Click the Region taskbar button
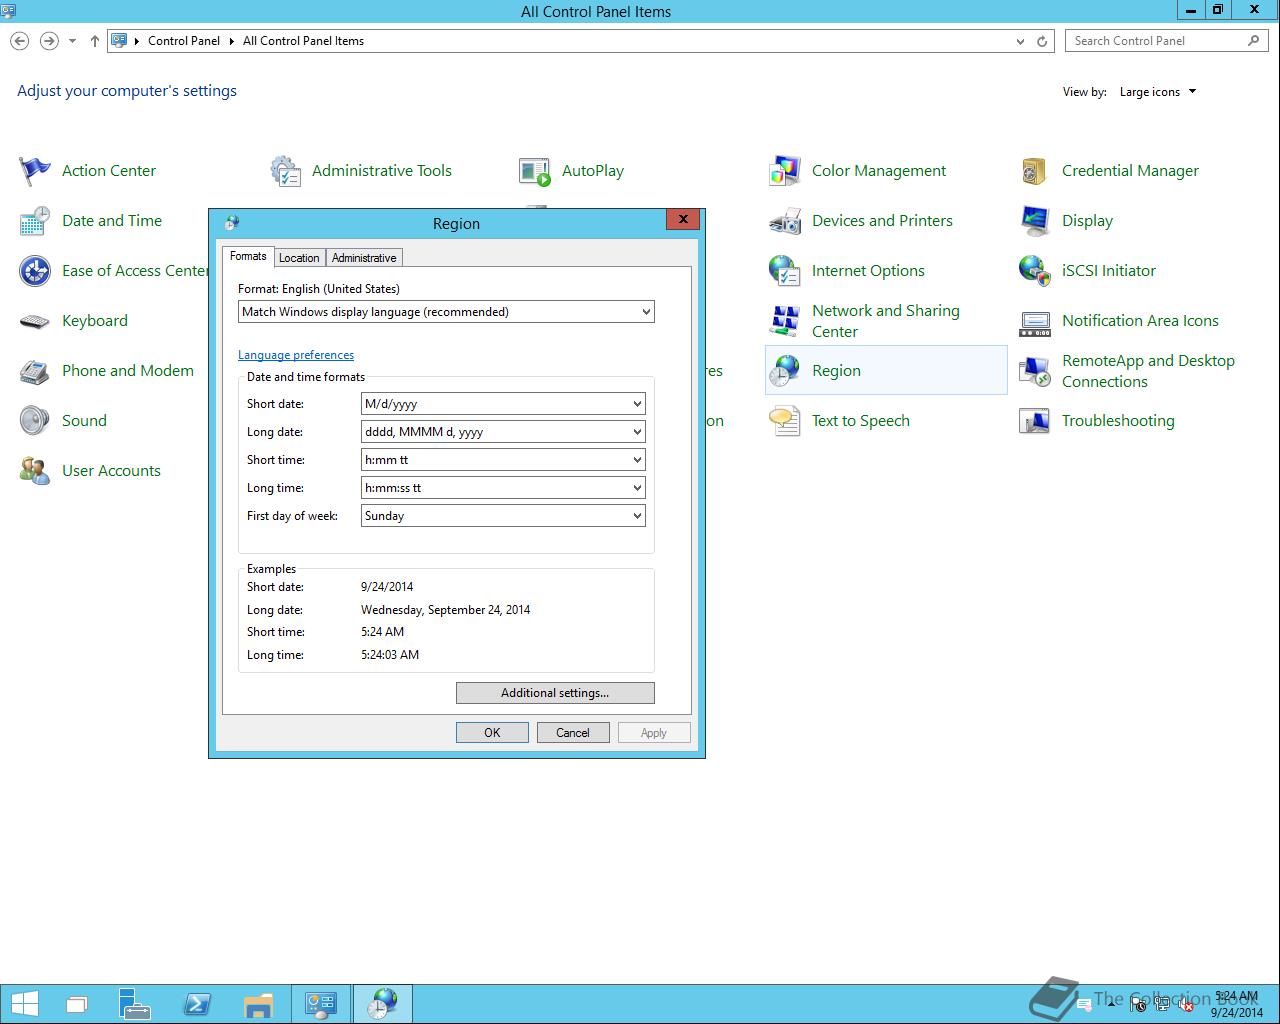 click(382, 1004)
